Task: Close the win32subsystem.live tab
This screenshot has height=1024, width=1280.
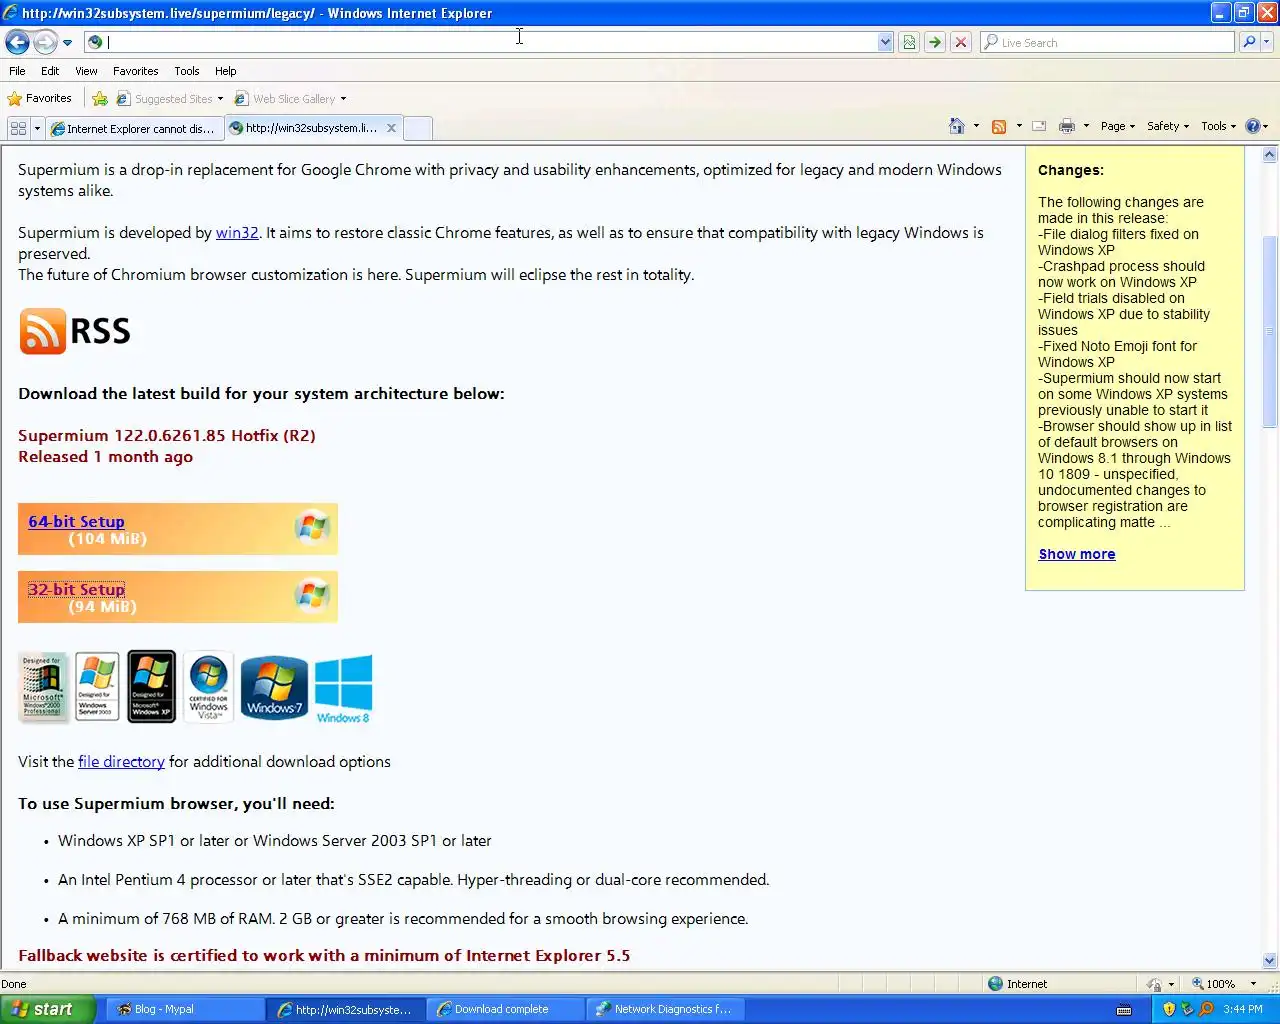Action: [391, 128]
